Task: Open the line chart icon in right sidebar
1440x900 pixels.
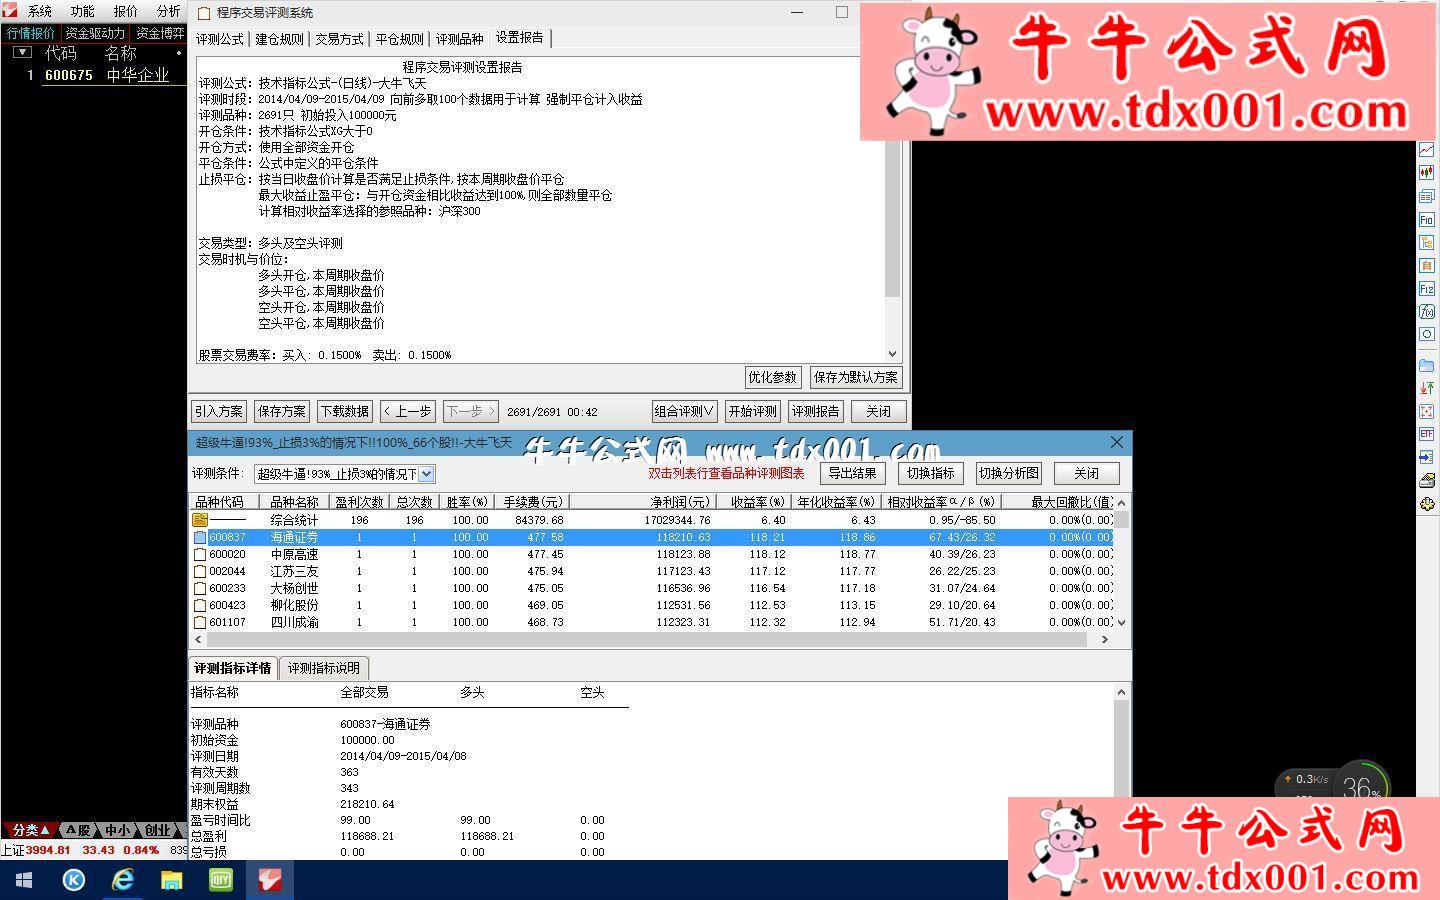Action: [x=1426, y=150]
